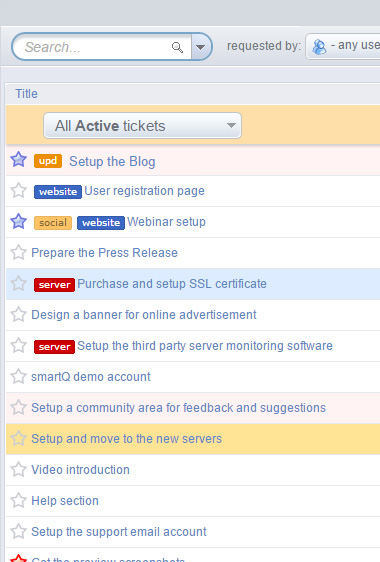Image resolution: width=380 pixels, height=562 pixels.
Task: Star the Setup the support email account ticket
Action: pos(18,531)
